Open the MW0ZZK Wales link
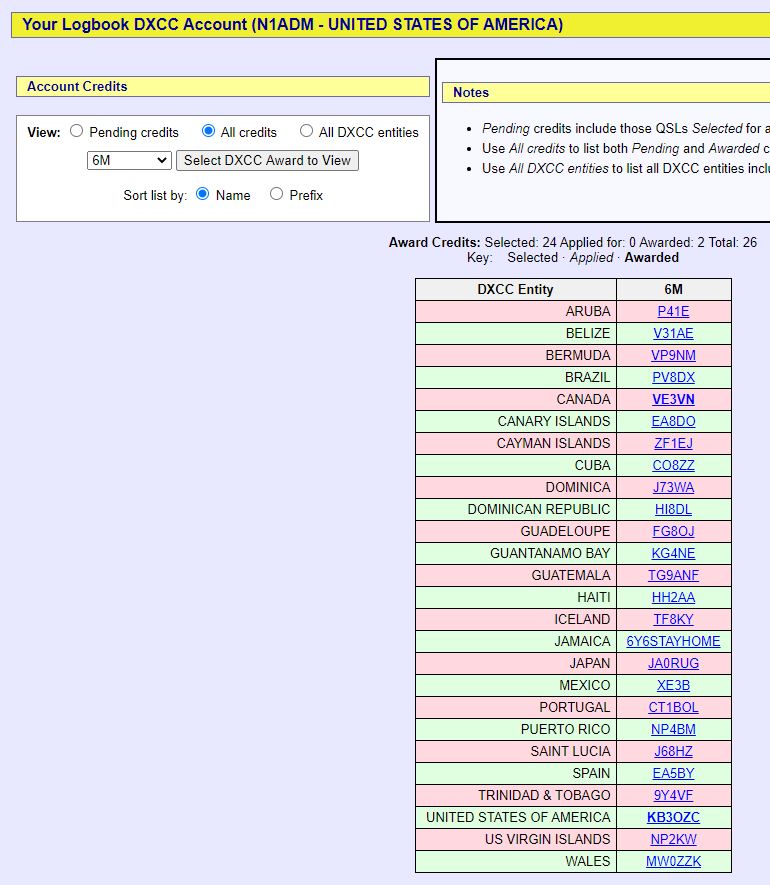The width and height of the screenshot is (770, 885). pos(673,862)
